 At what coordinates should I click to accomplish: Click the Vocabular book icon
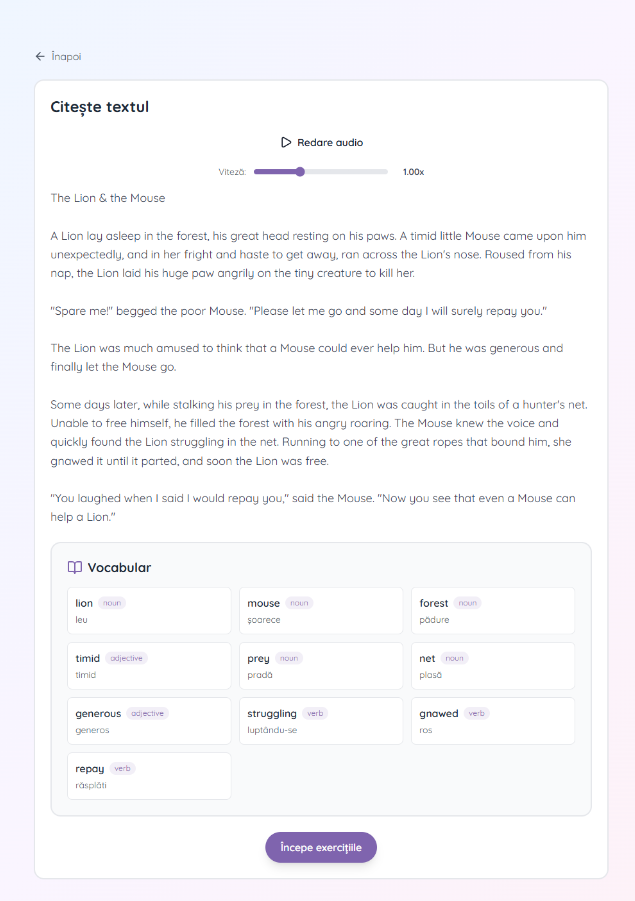[x=75, y=568]
